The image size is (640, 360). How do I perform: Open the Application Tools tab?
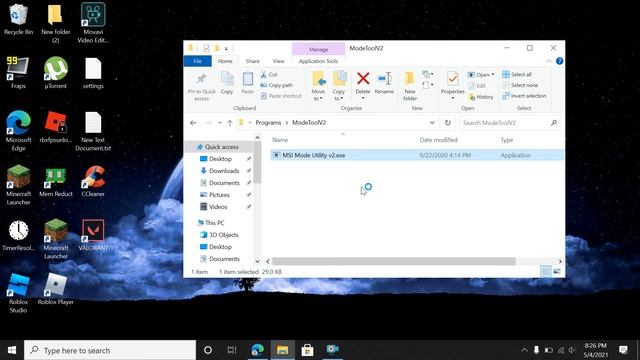click(x=318, y=61)
